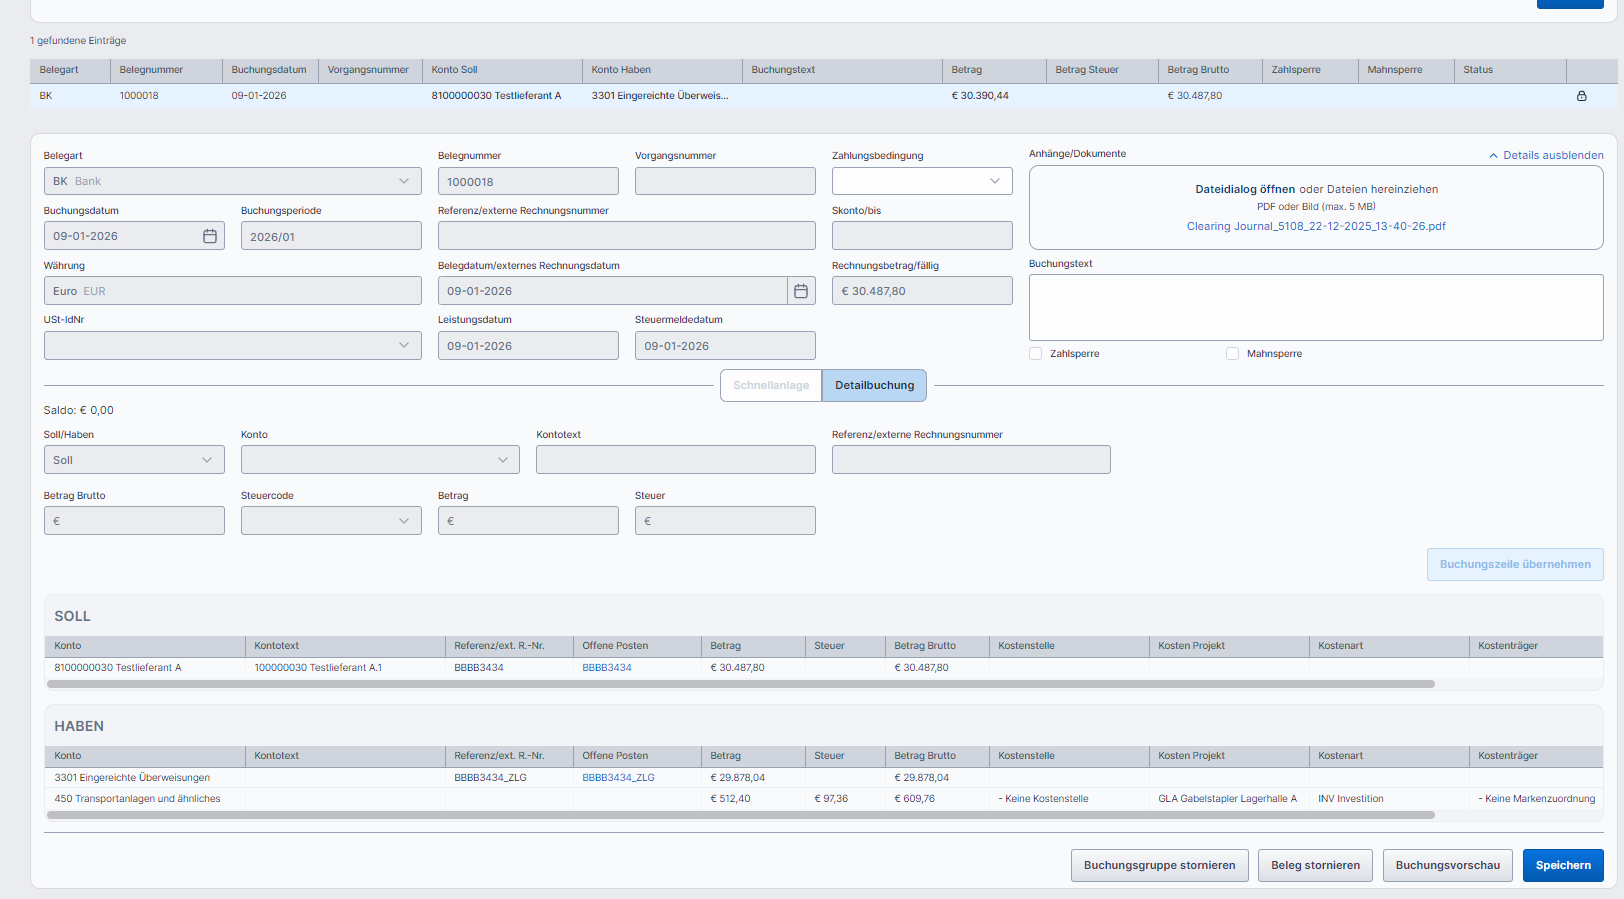
Task: Enable the Mahnsperre checkbox
Action: [x=1233, y=354]
